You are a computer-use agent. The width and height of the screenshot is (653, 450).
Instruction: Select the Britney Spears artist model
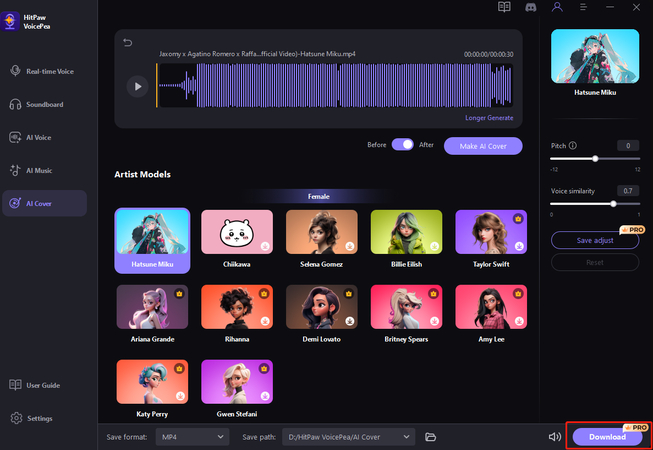coord(406,315)
